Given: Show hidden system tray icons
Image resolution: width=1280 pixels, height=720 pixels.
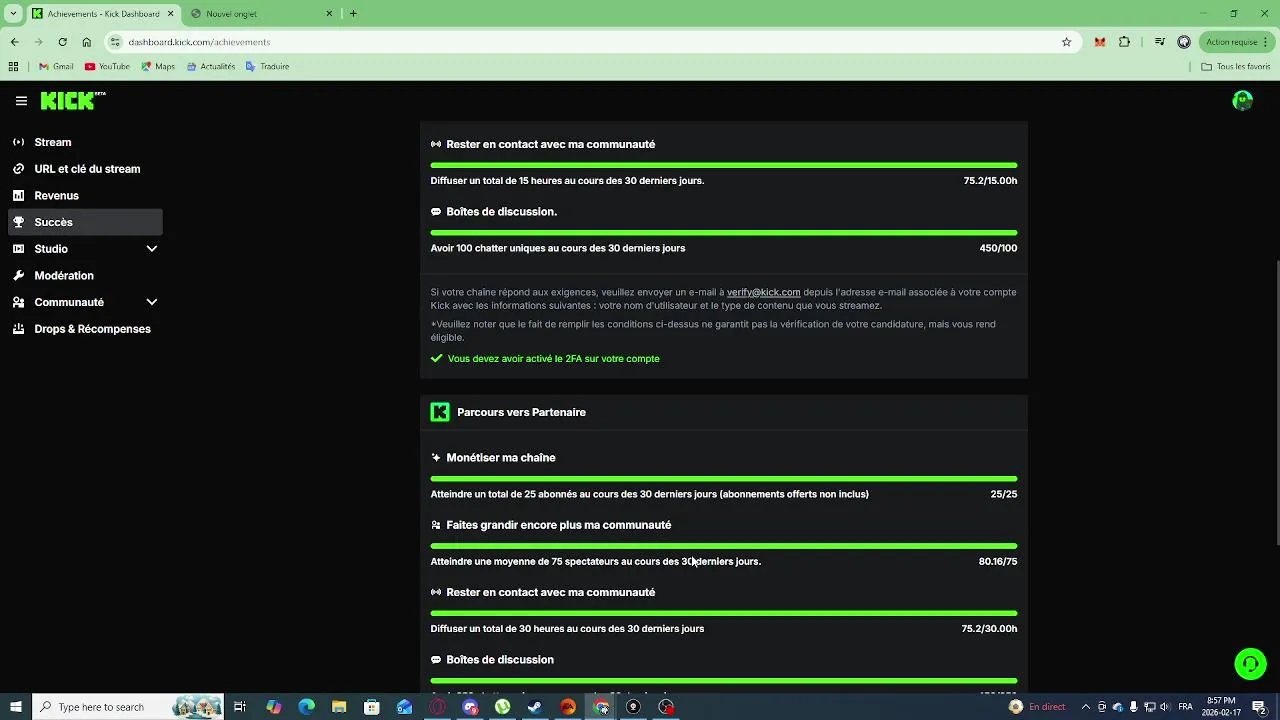Looking at the screenshot, I should (x=1085, y=707).
